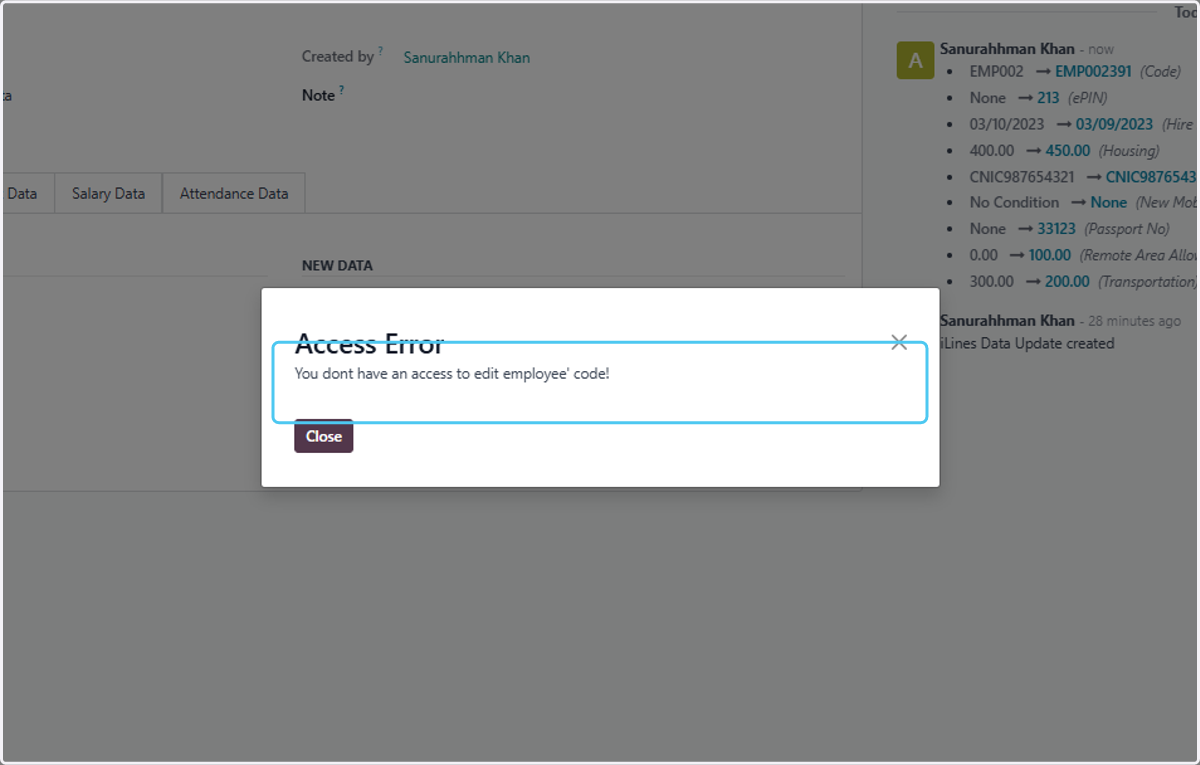1200x765 pixels.
Task: Select the old EMP002 code value
Action: (x=997, y=72)
